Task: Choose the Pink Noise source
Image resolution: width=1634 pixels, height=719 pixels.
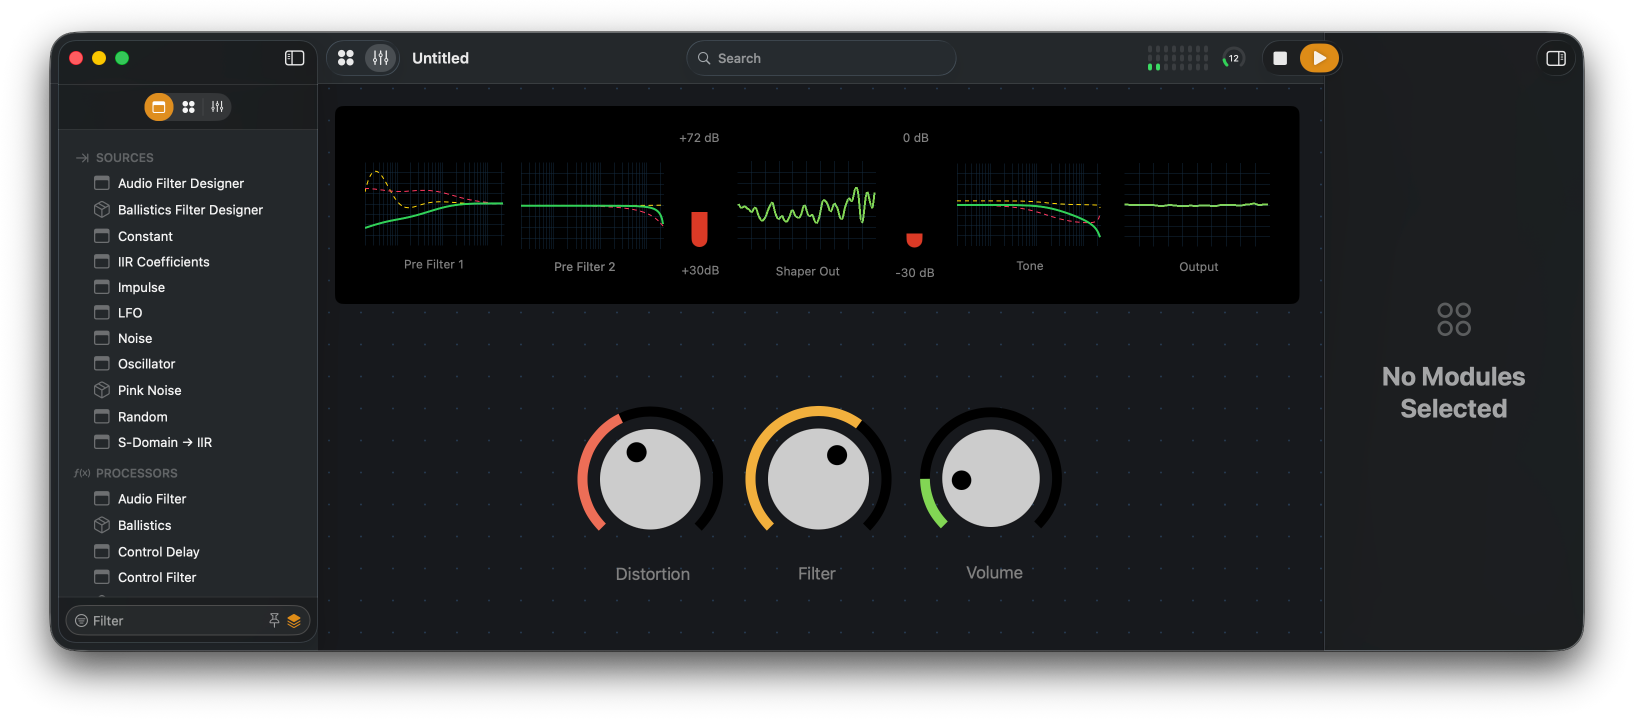Action: tap(149, 391)
